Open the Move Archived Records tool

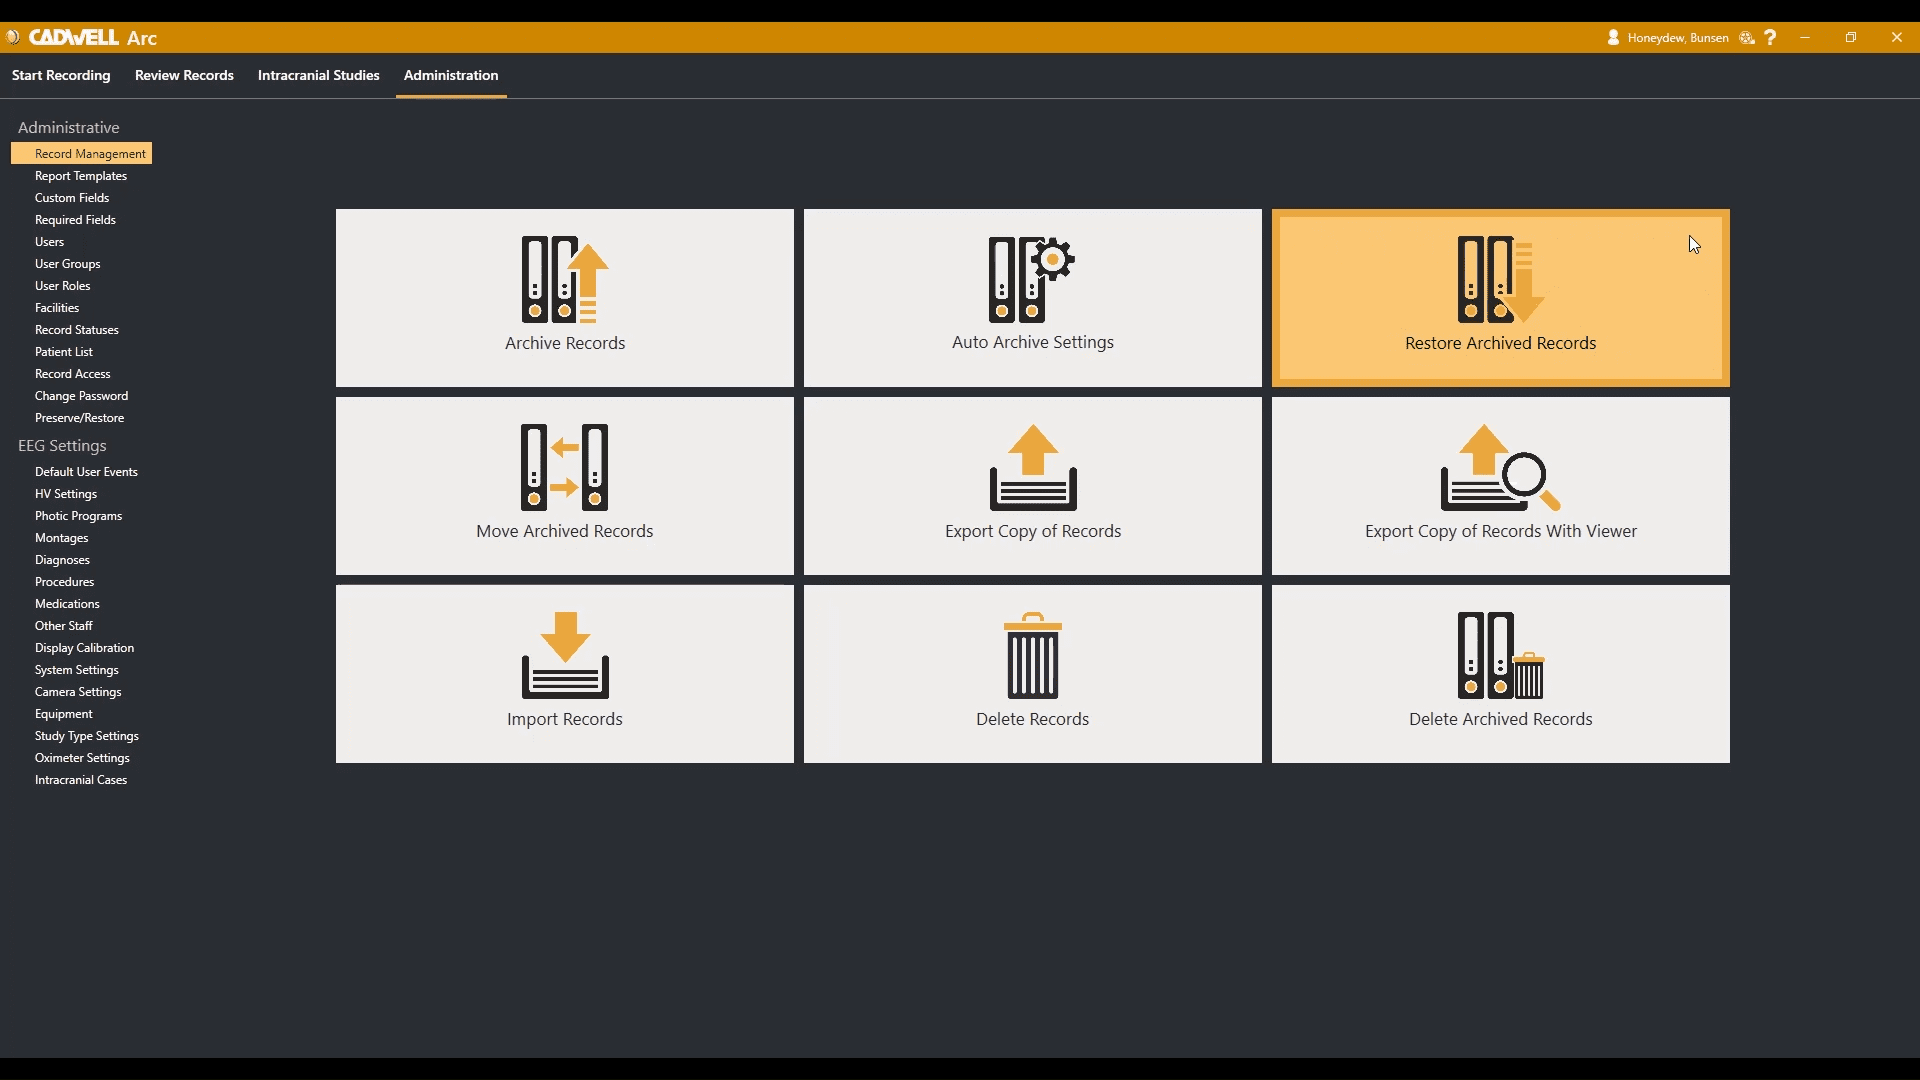point(564,485)
